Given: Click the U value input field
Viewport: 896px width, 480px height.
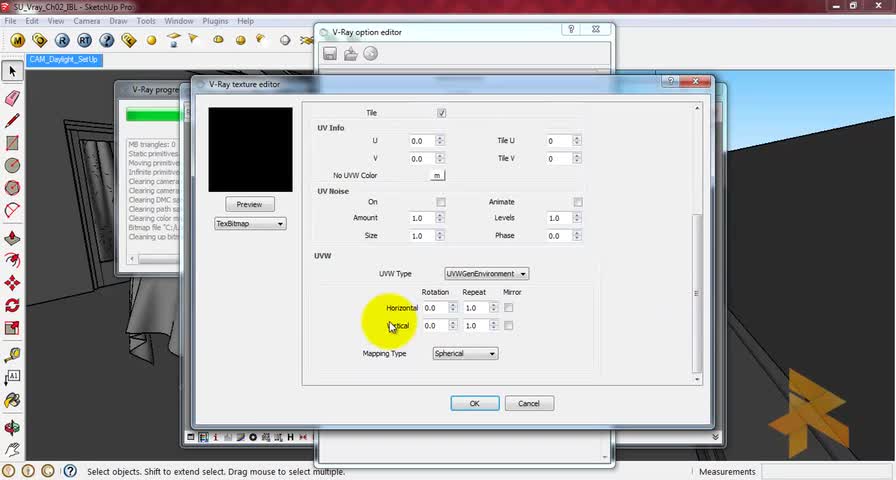Looking at the screenshot, I should [422, 141].
